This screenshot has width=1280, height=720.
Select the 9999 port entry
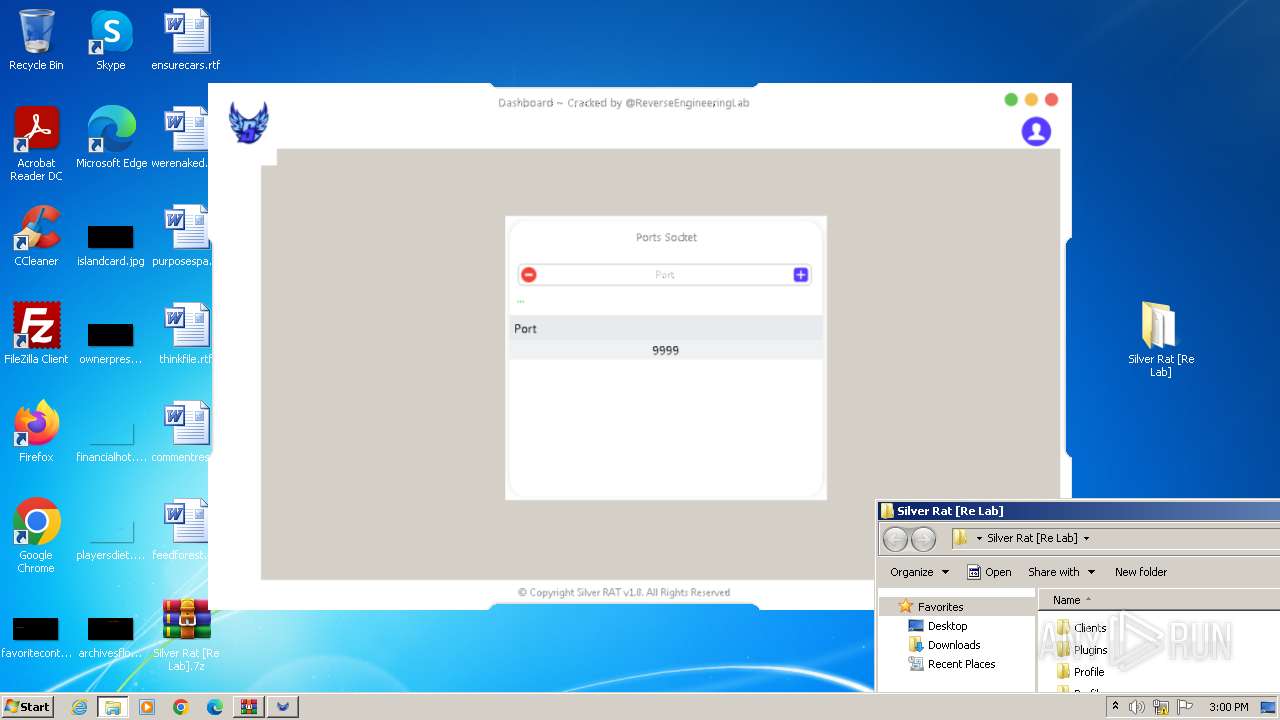click(x=665, y=350)
